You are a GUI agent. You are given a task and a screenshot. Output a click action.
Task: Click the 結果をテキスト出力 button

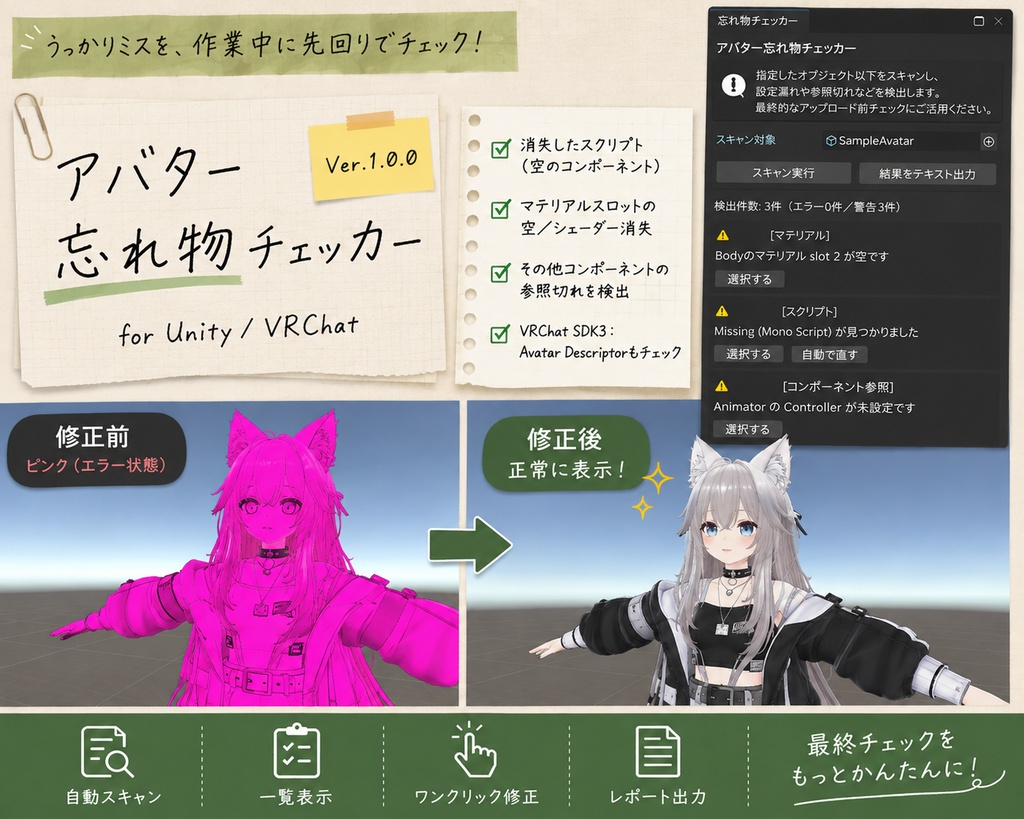point(927,174)
